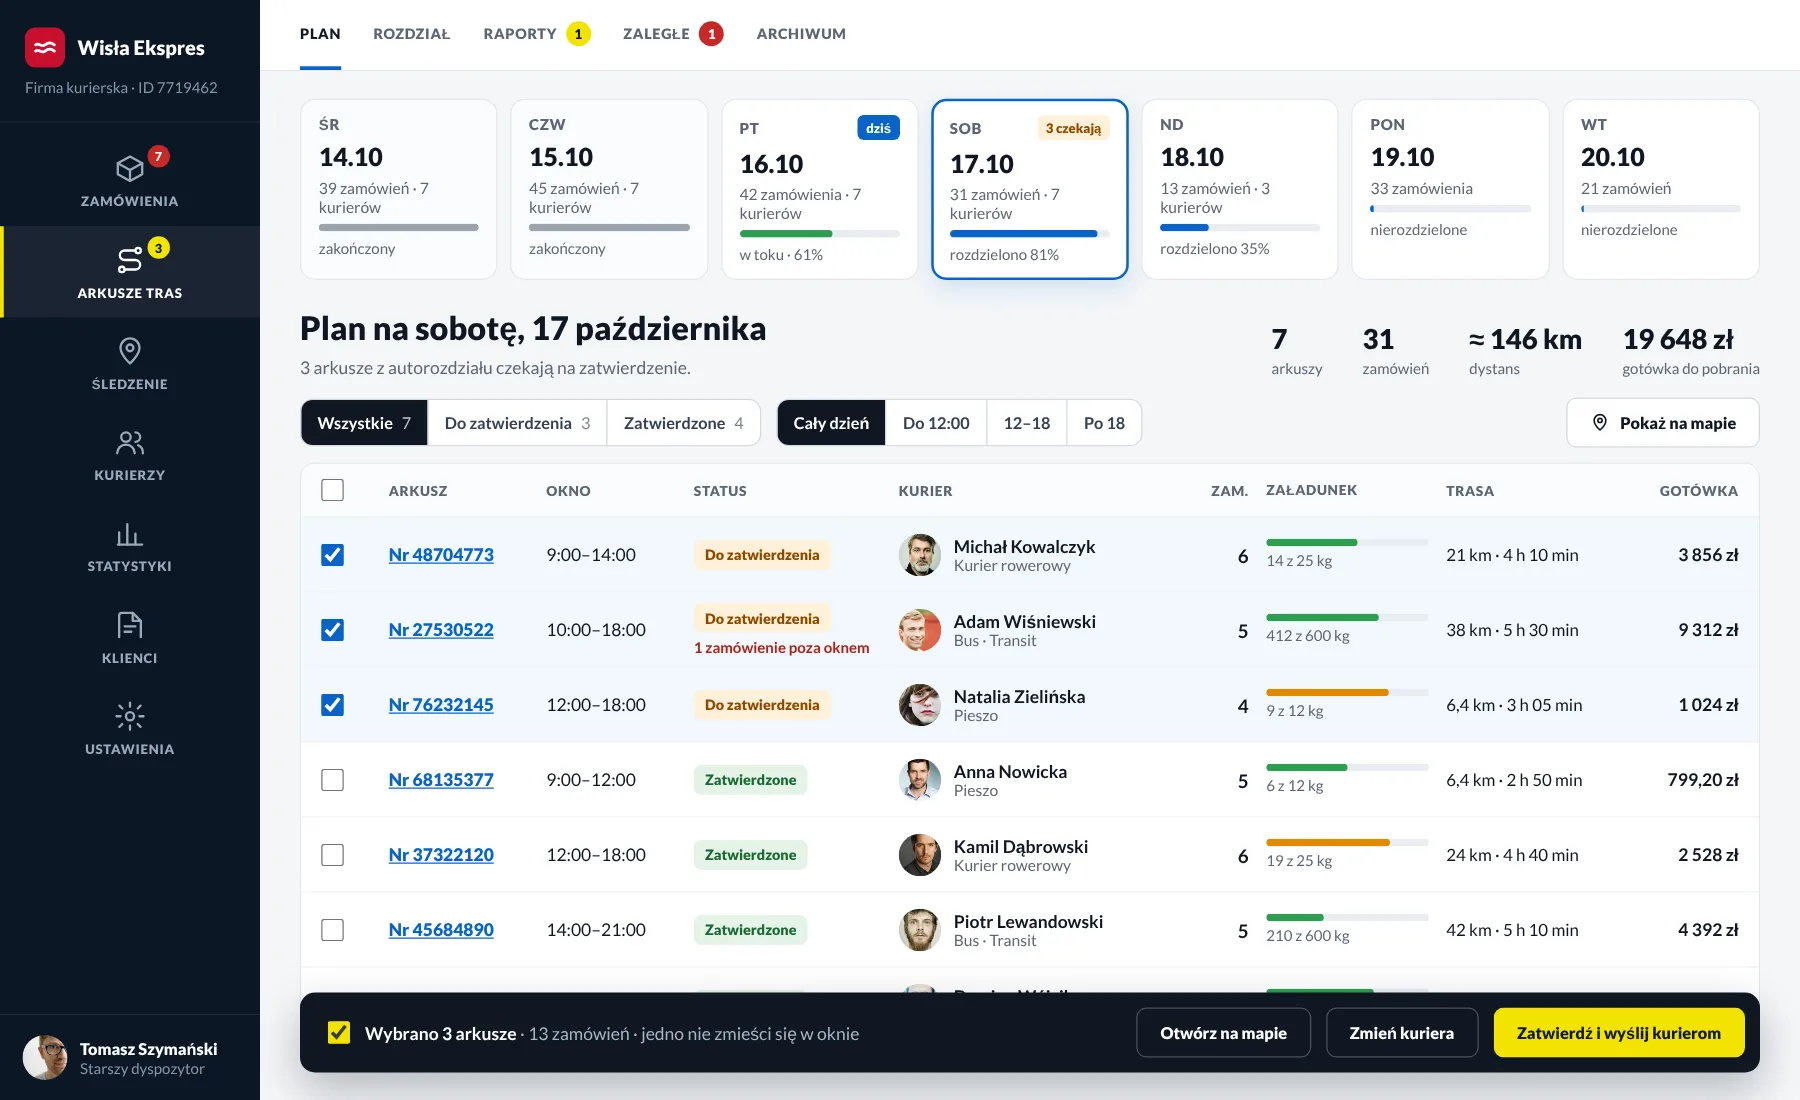1800x1100 pixels.
Task: Select the Po 18 time filter
Action: click(1104, 423)
